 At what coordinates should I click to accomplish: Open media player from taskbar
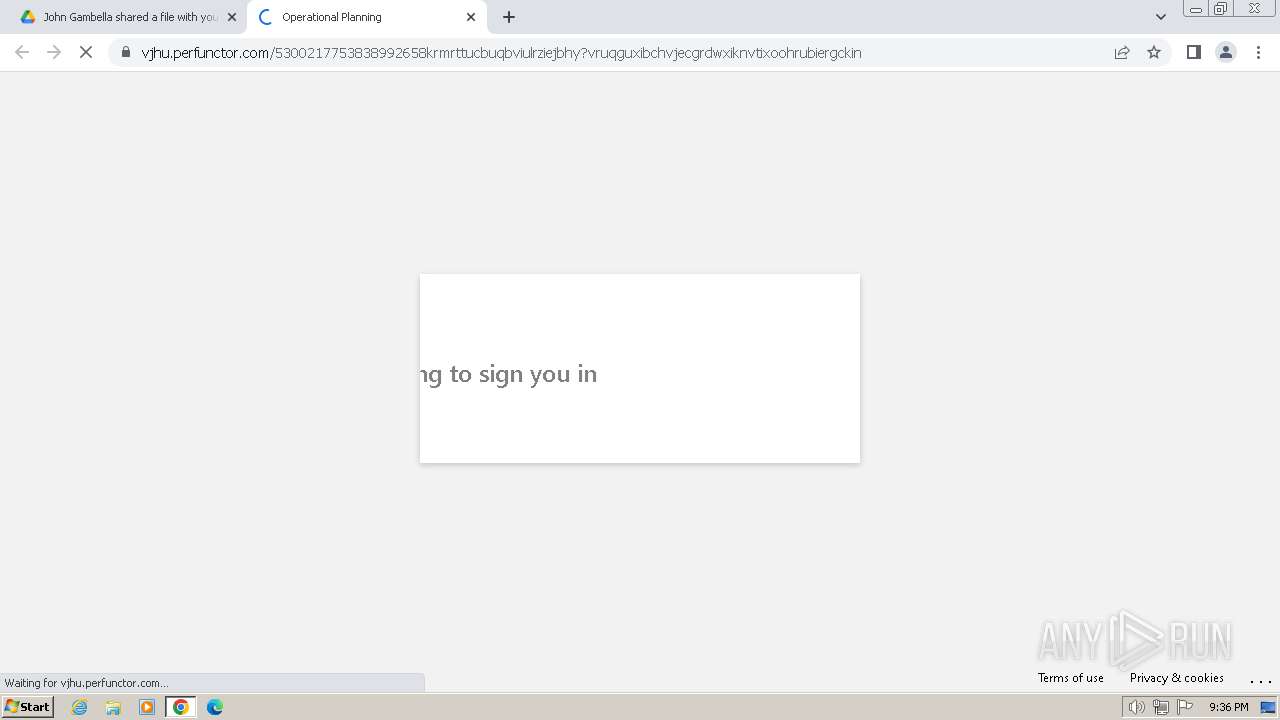click(147, 707)
